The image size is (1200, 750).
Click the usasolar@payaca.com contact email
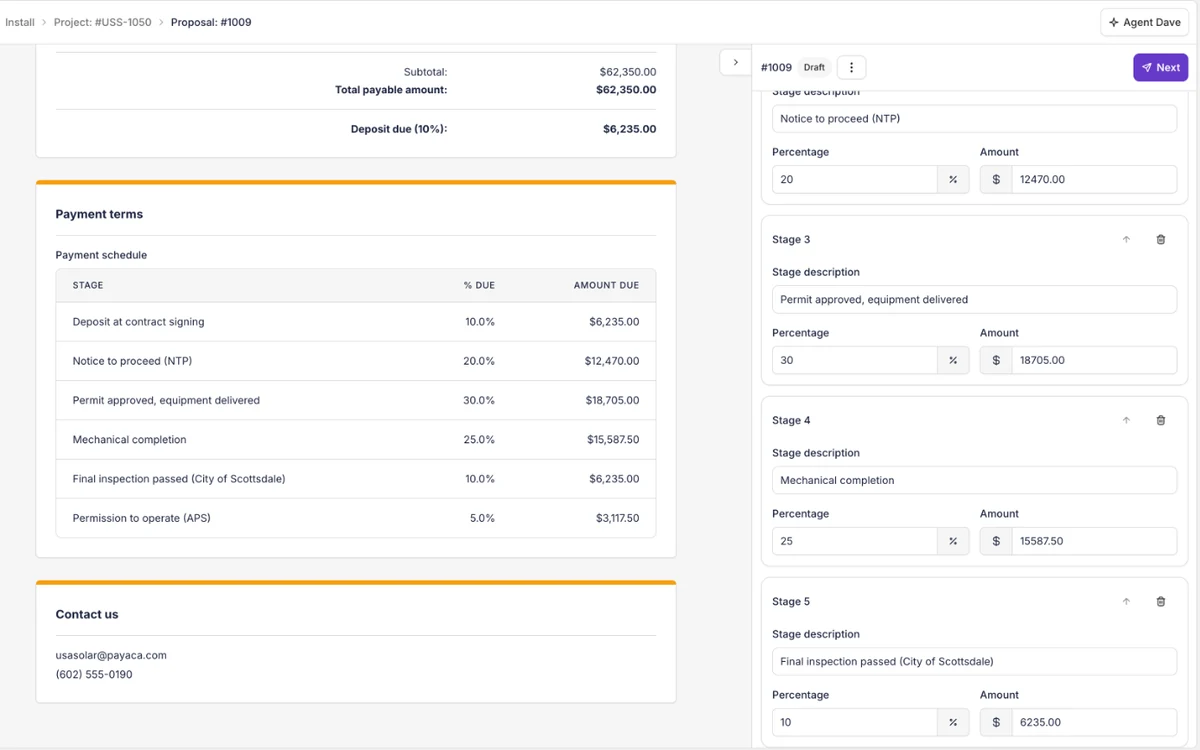click(x=111, y=655)
